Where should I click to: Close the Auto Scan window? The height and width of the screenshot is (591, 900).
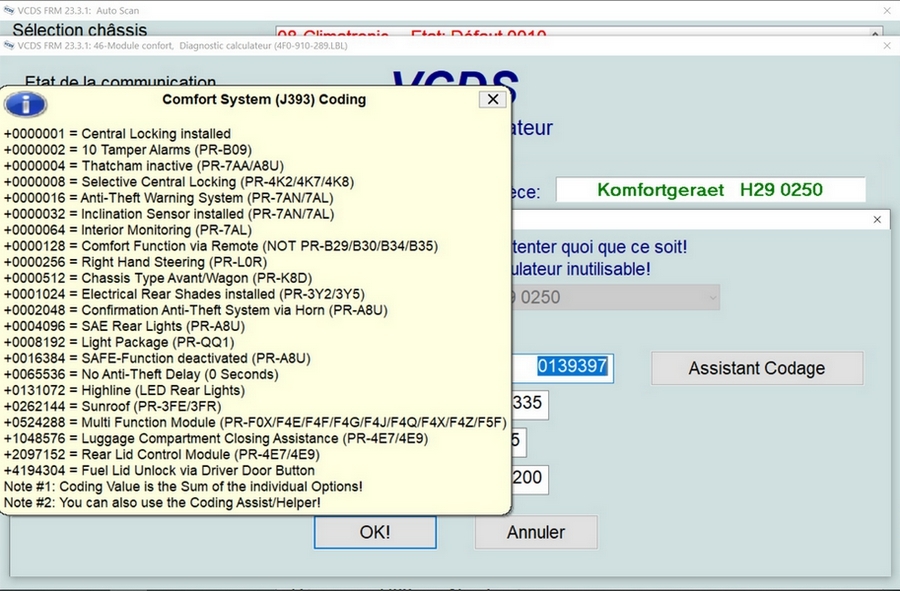point(887,10)
